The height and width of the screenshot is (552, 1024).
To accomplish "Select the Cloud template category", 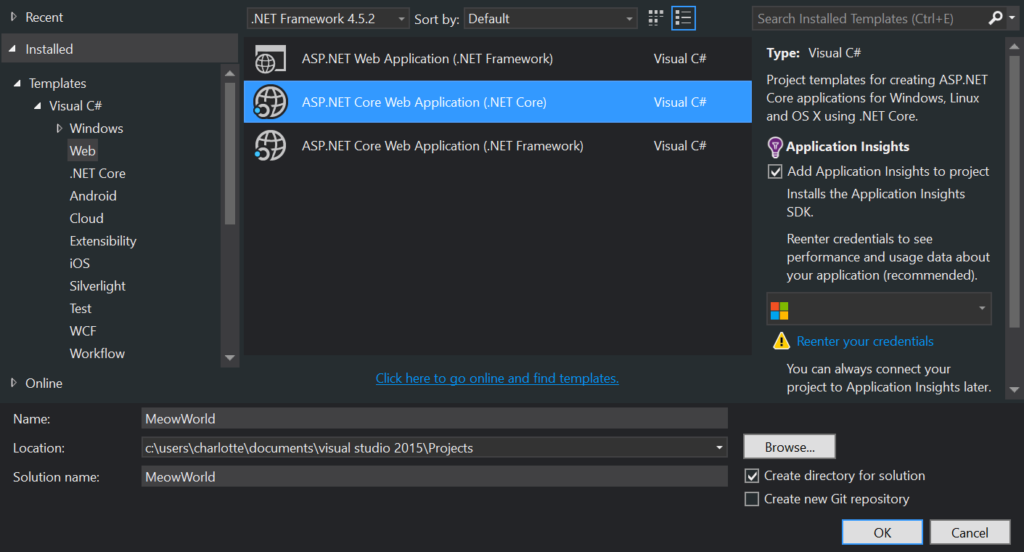I will [86, 218].
